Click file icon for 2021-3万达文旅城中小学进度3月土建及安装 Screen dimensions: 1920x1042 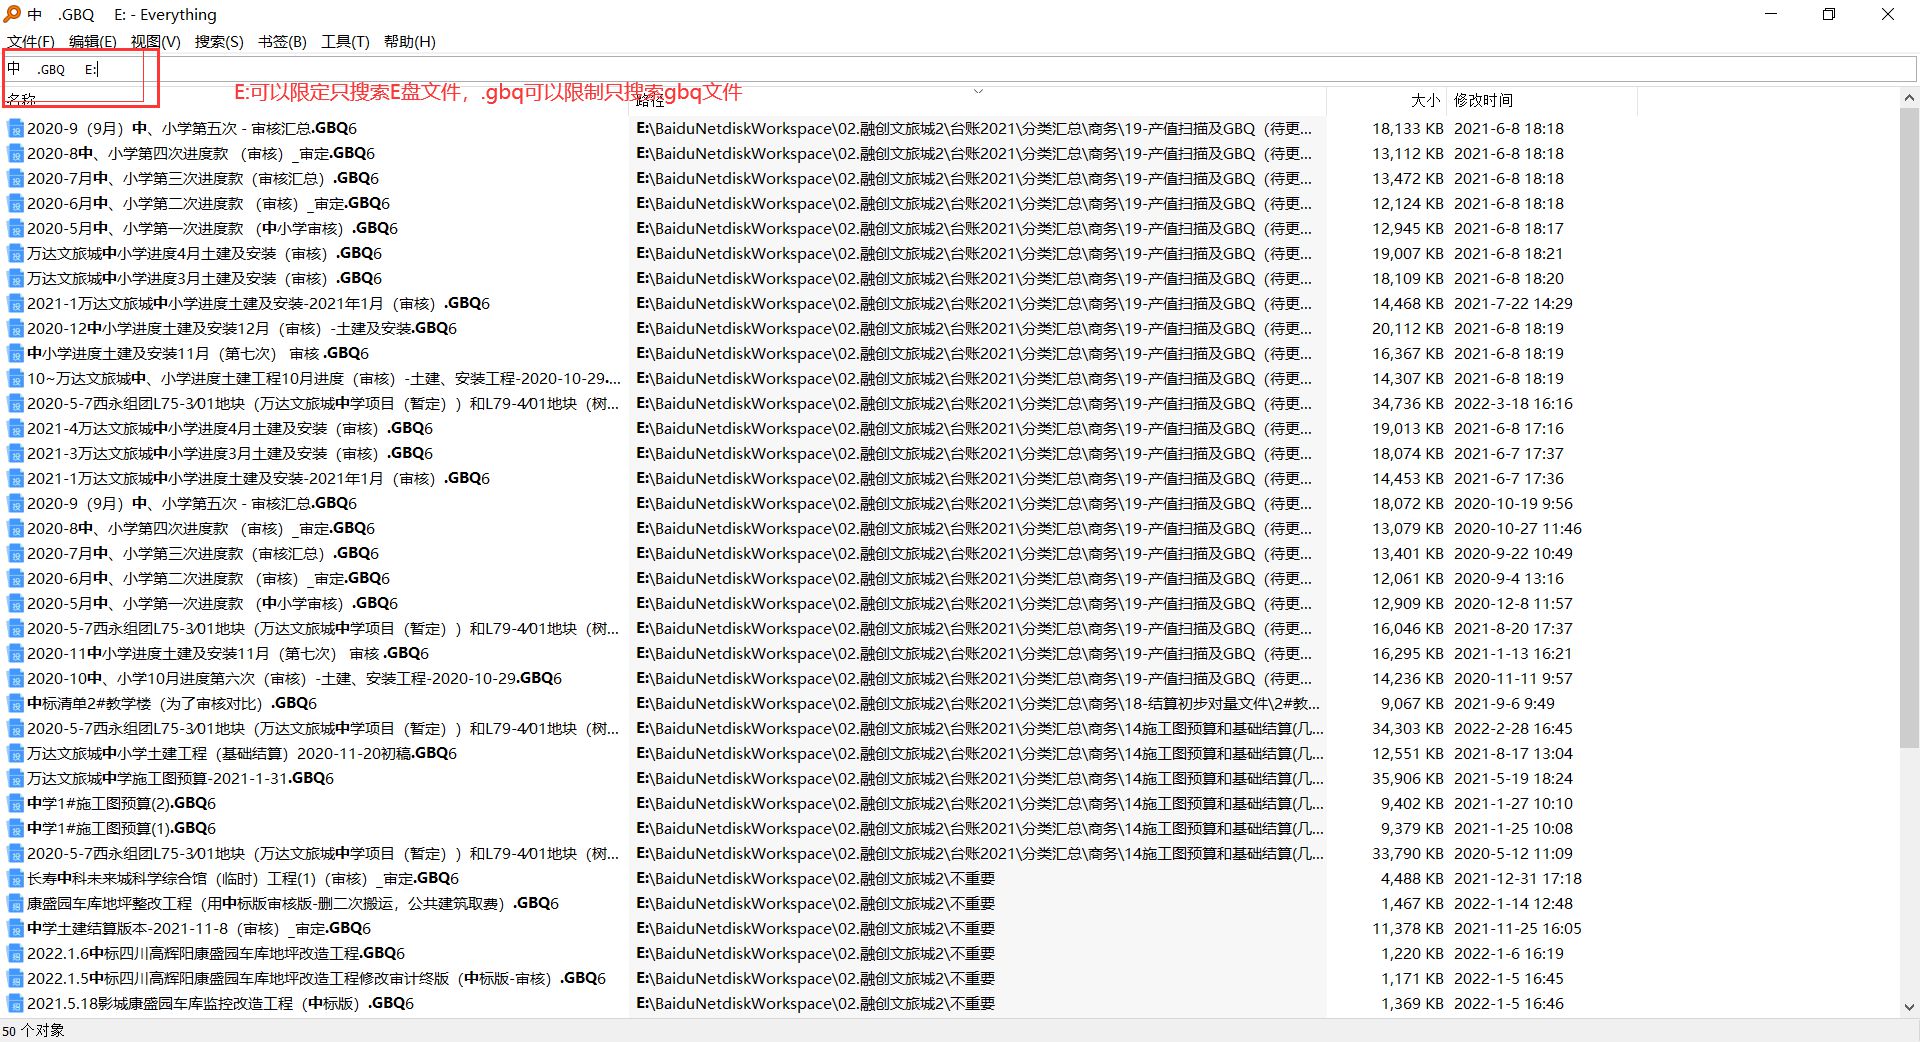(x=15, y=454)
